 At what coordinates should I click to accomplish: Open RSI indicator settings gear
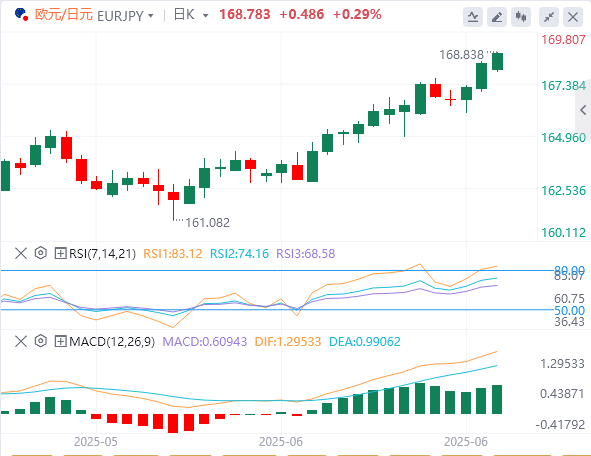tap(40, 253)
